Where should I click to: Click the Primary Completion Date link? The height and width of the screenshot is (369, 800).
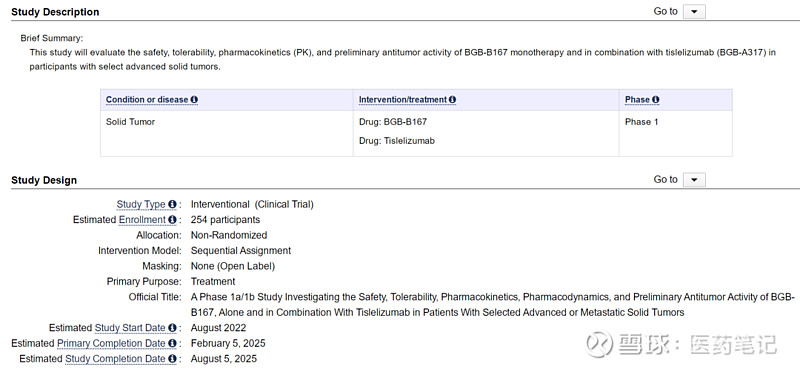111,343
